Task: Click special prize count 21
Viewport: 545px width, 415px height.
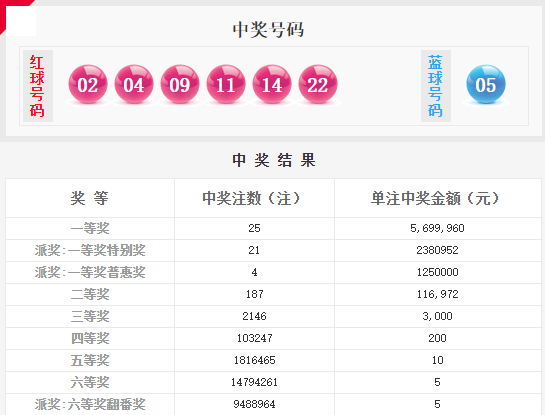Action: (254, 250)
